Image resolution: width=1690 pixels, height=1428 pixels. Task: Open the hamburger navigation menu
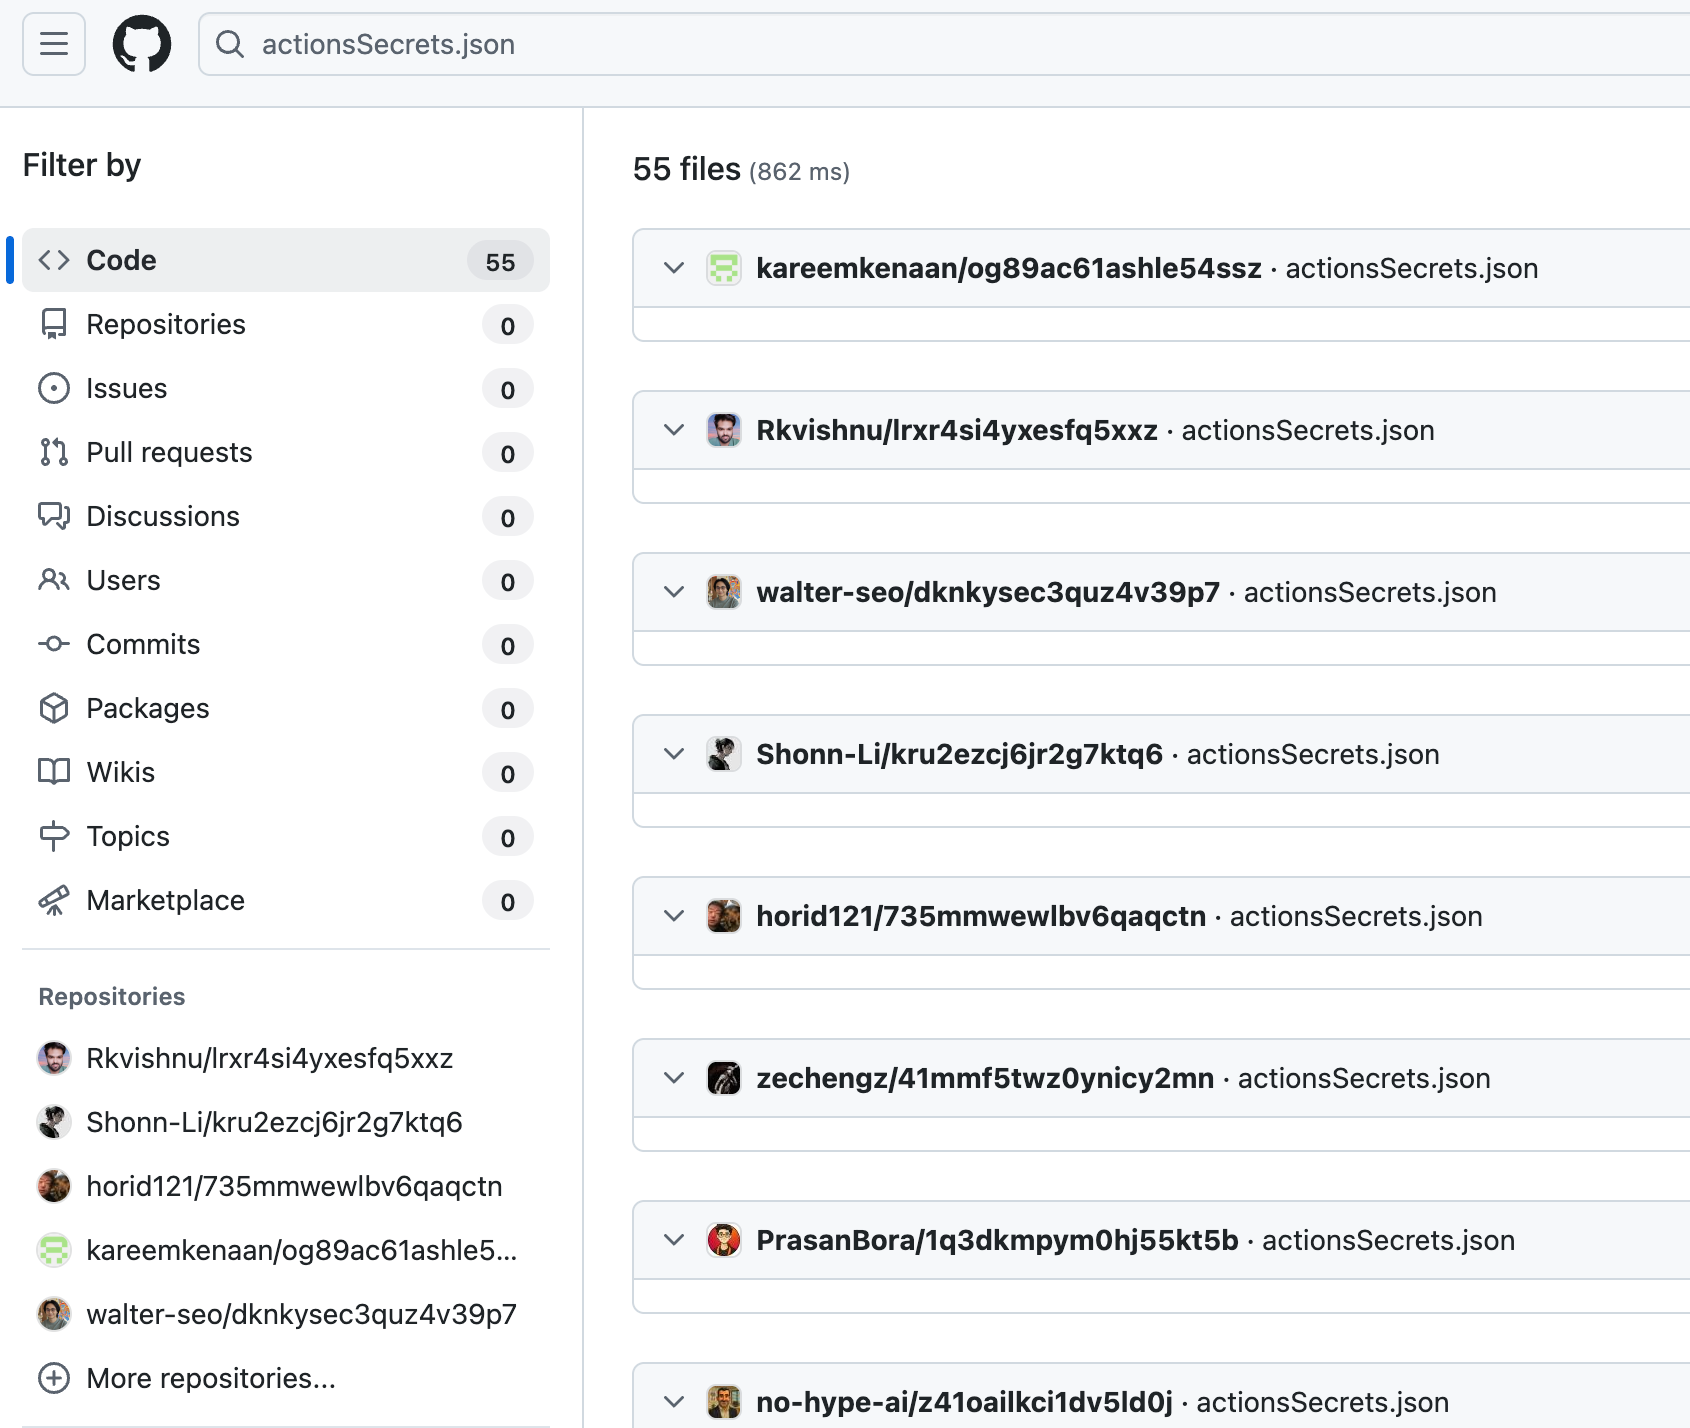(54, 44)
